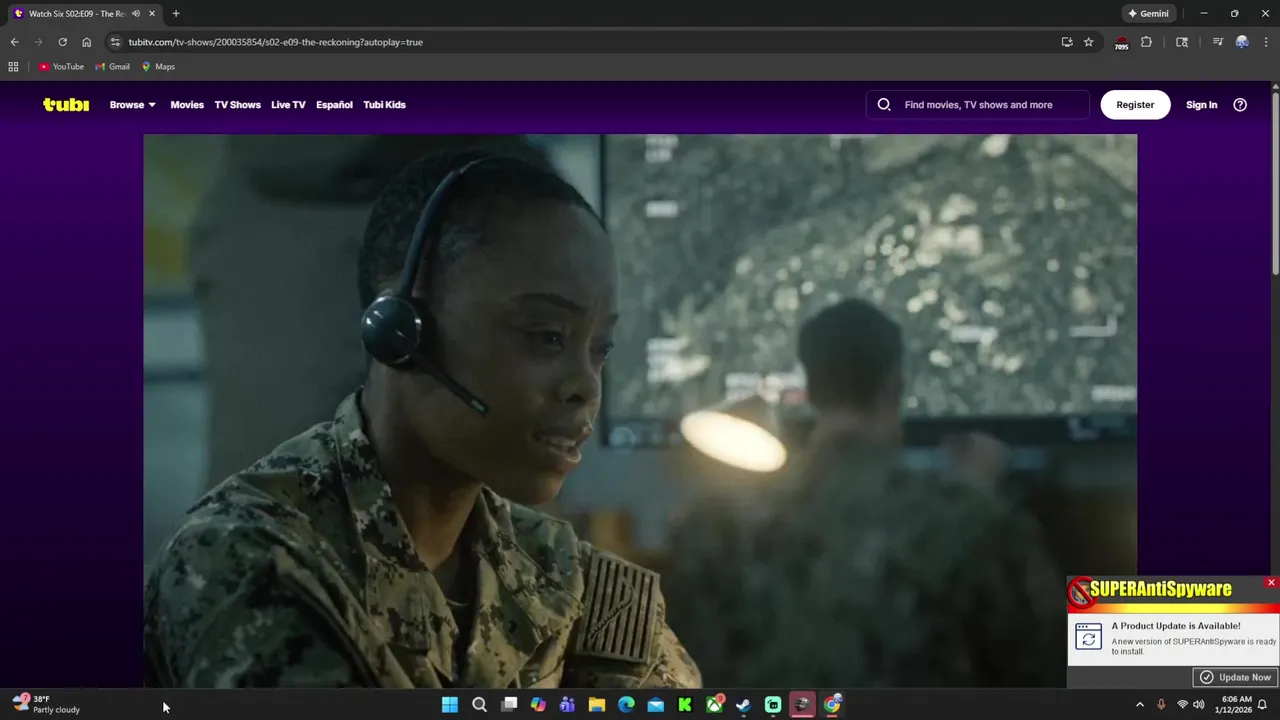Open File Explorer from the taskbar
1280x720 pixels.
pos(597,705)
